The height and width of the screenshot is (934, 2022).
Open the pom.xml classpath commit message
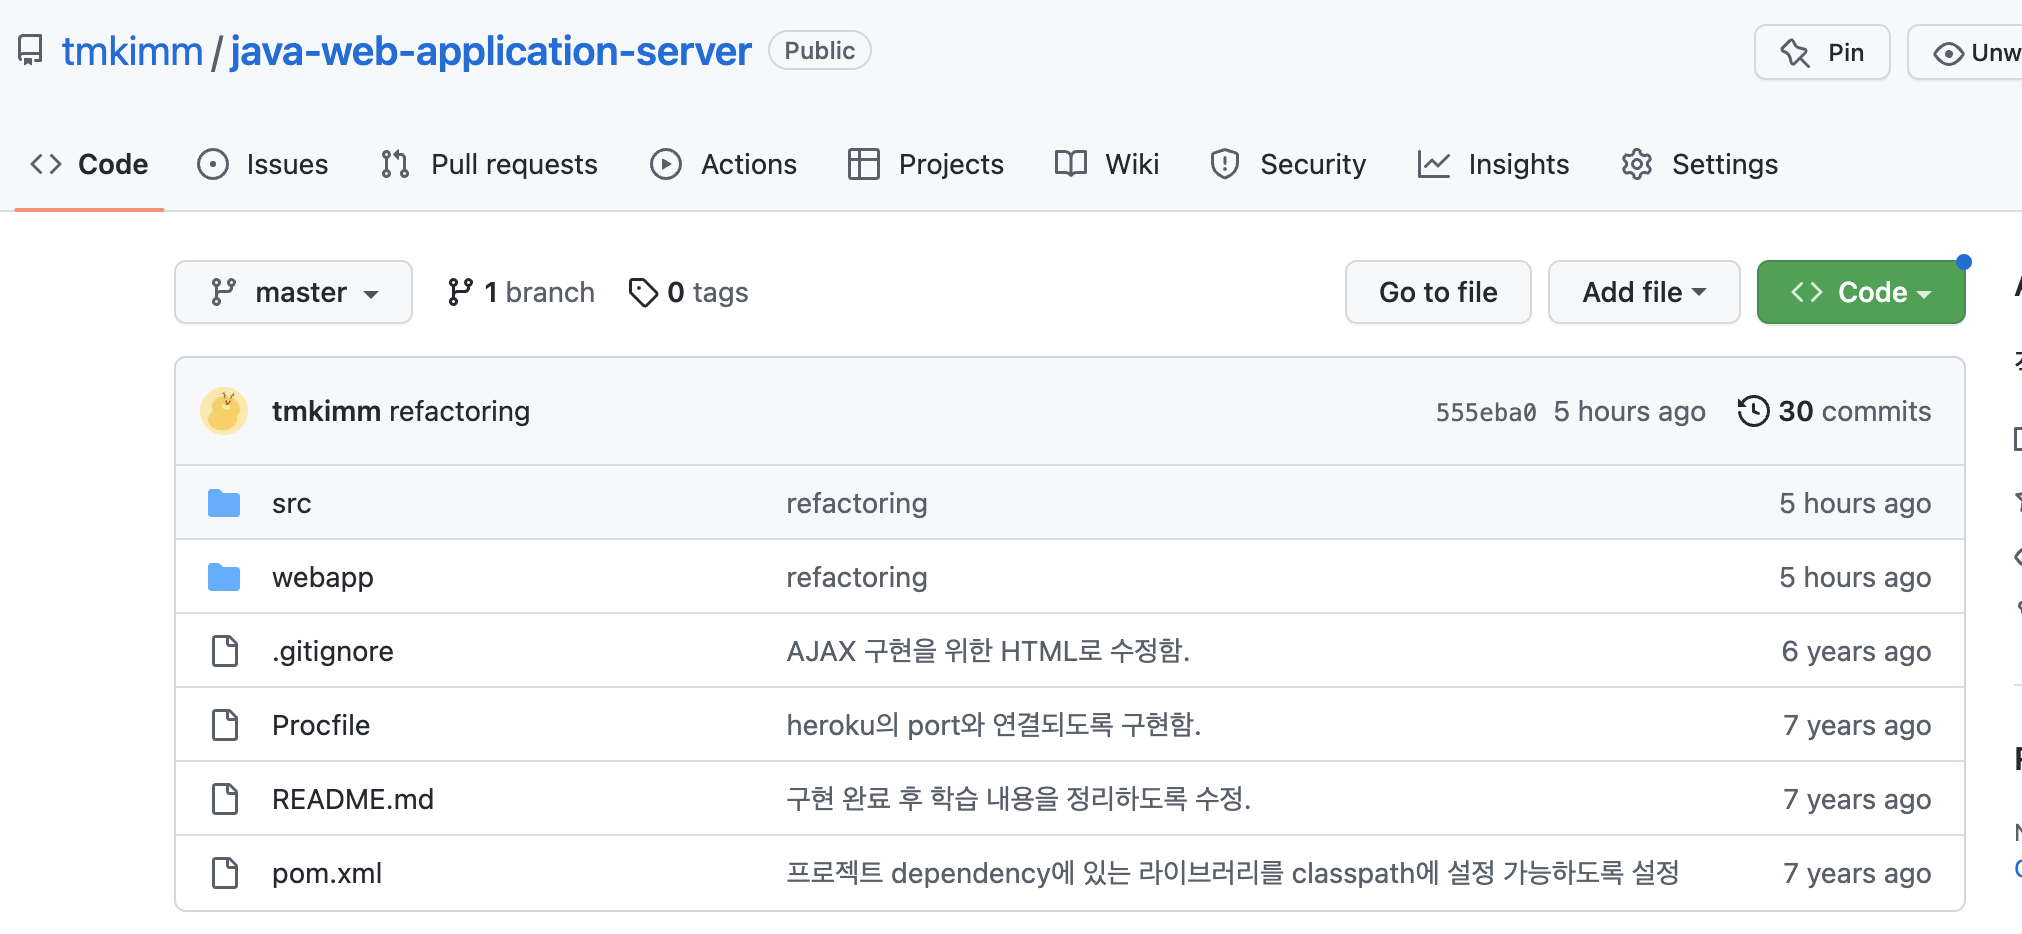[x=1233, y=873]
